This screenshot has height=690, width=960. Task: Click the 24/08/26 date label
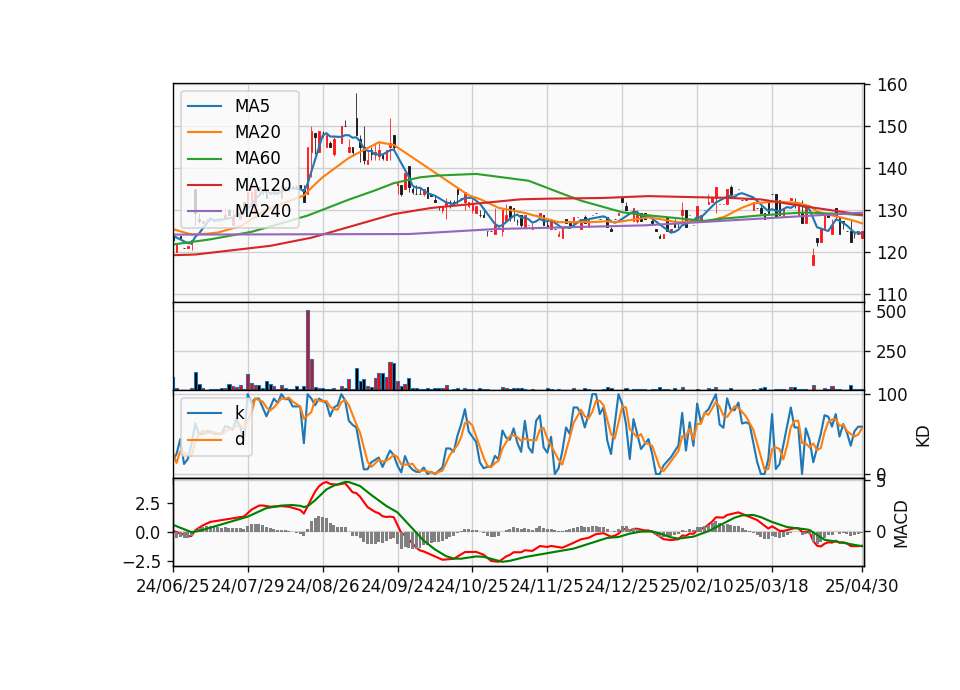pyautogui.click(x=323, y=586)
